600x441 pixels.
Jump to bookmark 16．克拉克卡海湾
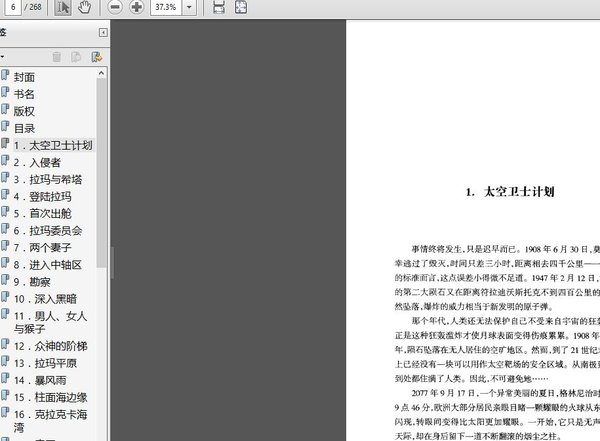[51, 421]
